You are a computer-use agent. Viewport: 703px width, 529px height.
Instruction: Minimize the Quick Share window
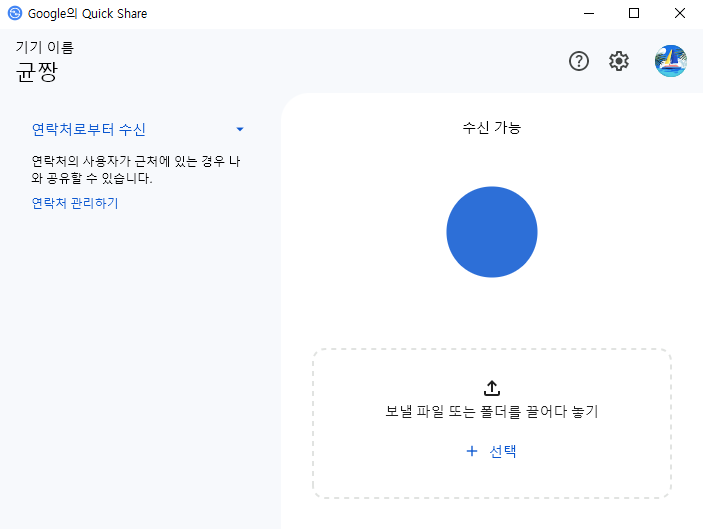[589, 13]
